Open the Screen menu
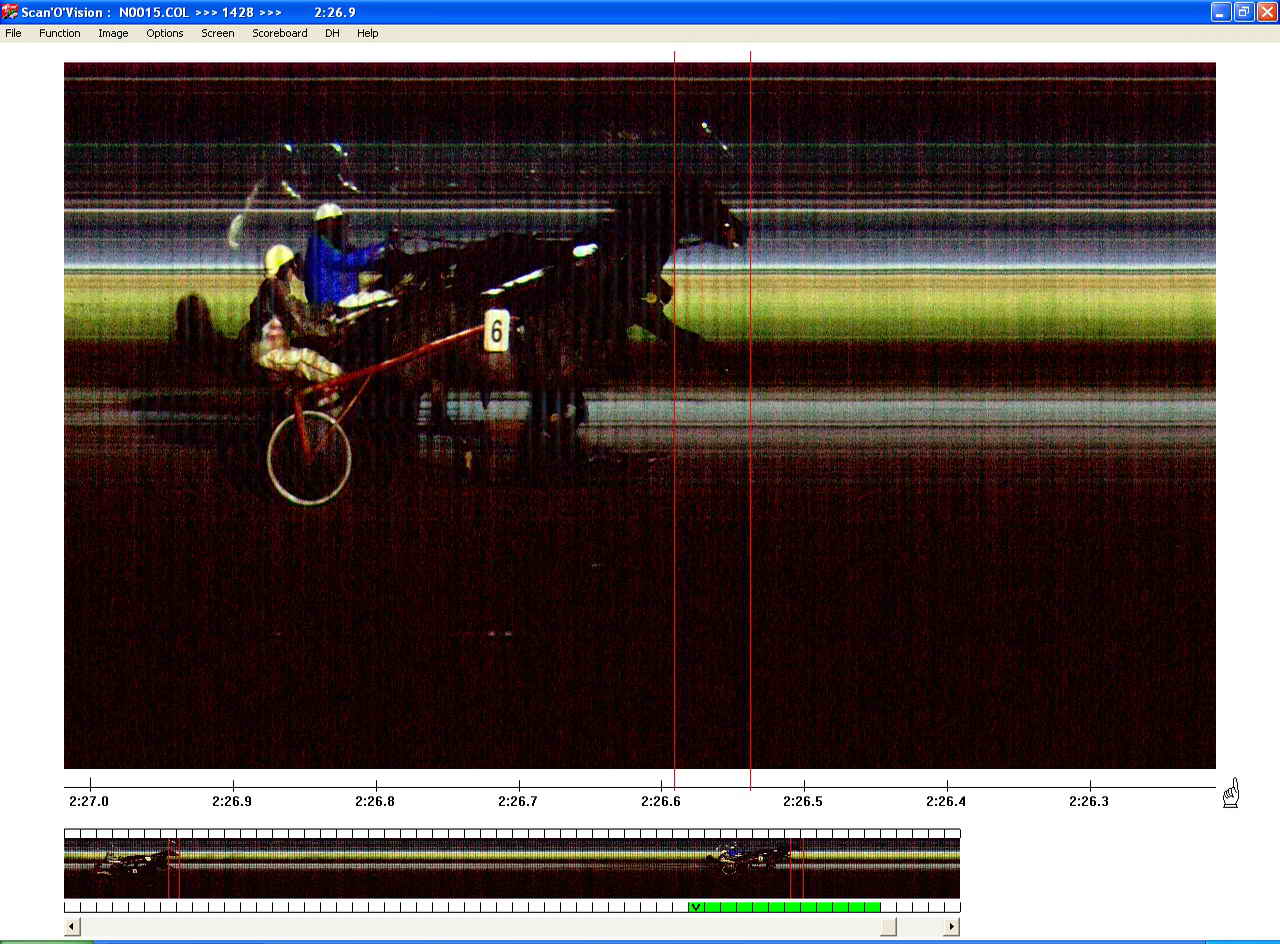 218,33
